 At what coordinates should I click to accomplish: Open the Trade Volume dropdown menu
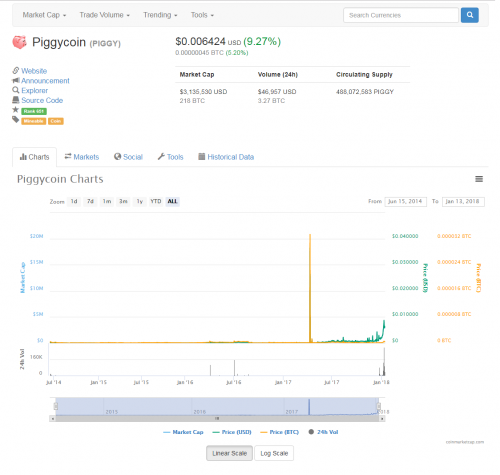(x=105, y=15)
